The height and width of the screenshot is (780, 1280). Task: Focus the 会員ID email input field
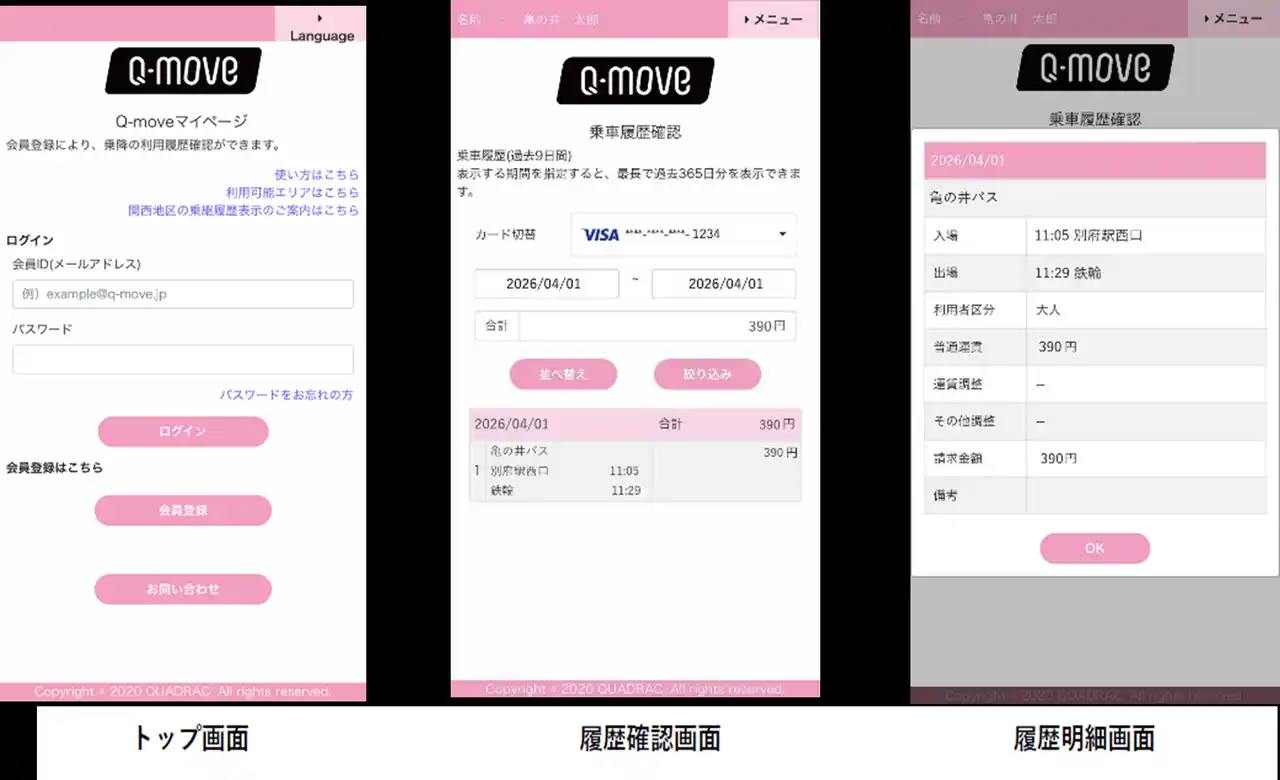pyautogui.click(x=183, y=294)
